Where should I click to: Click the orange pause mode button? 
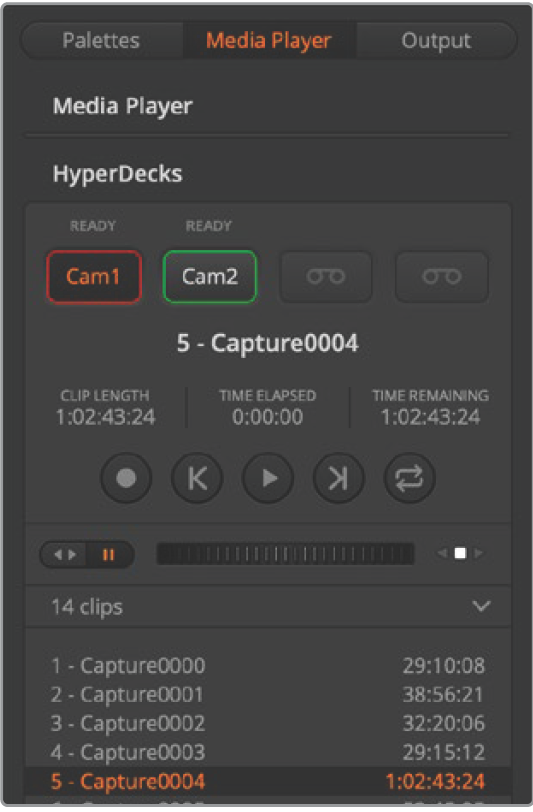click(109, 555)
